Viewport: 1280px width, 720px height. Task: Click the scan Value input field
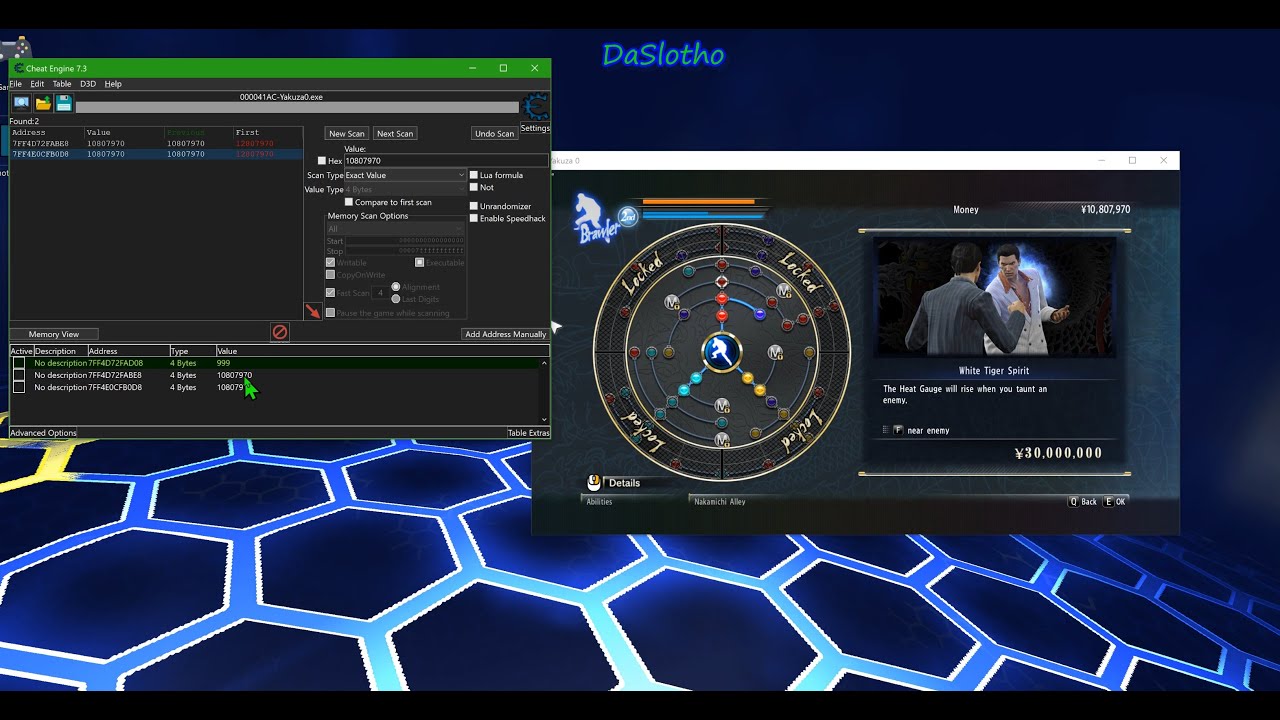(x=446, y=160)
